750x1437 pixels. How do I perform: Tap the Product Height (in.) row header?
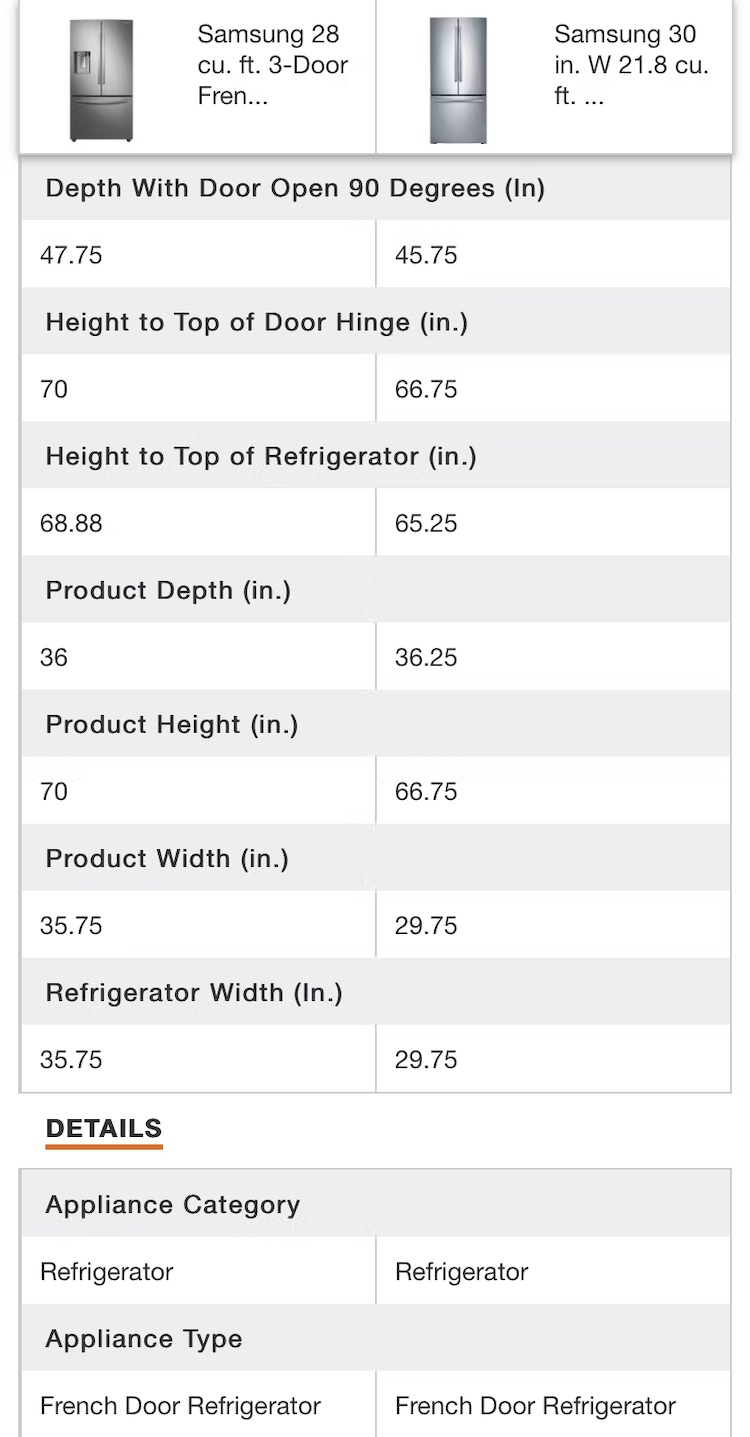[172, 725]
